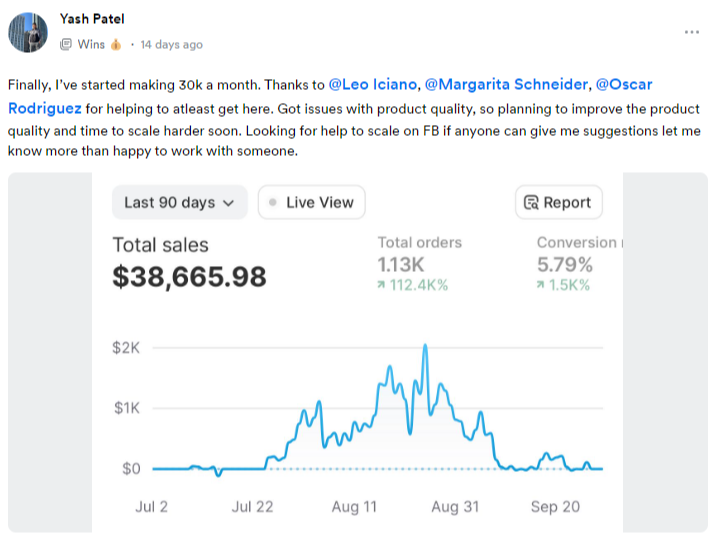The image size is (718, 539).
Task: Click the conversion 1.5K% trend arrow
Action: click(541, 285)
